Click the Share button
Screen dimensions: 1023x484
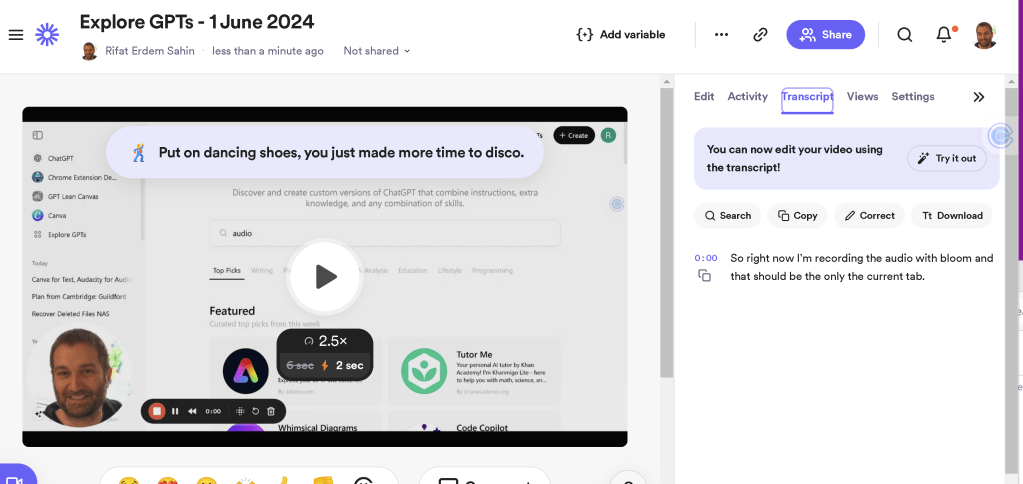[x=825, y=35]
